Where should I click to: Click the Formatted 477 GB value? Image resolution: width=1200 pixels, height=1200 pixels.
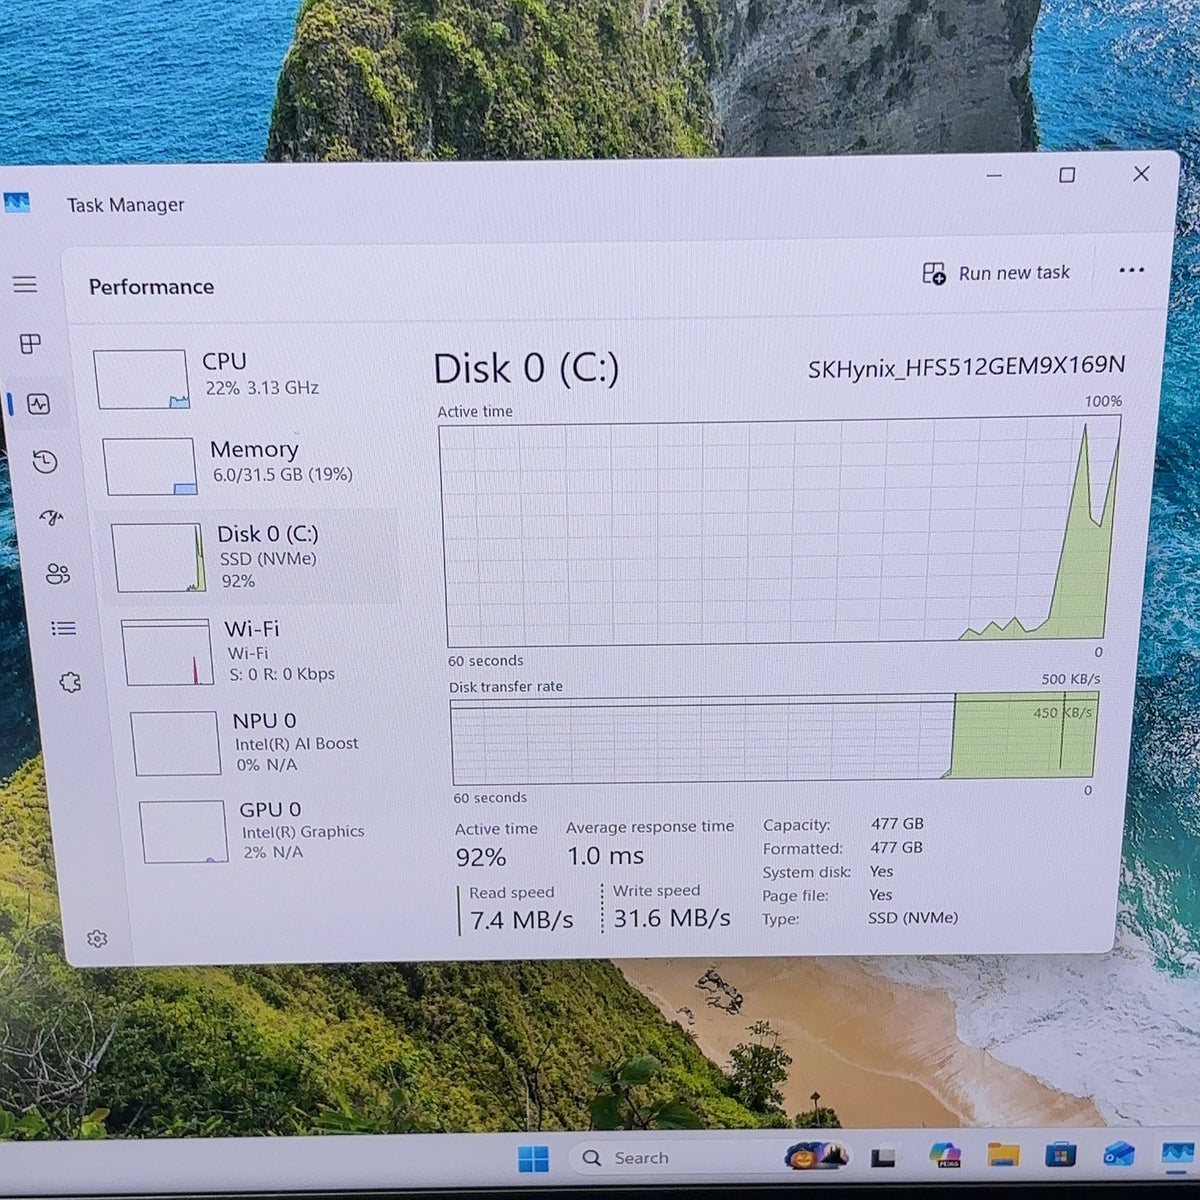pos(896,847)
